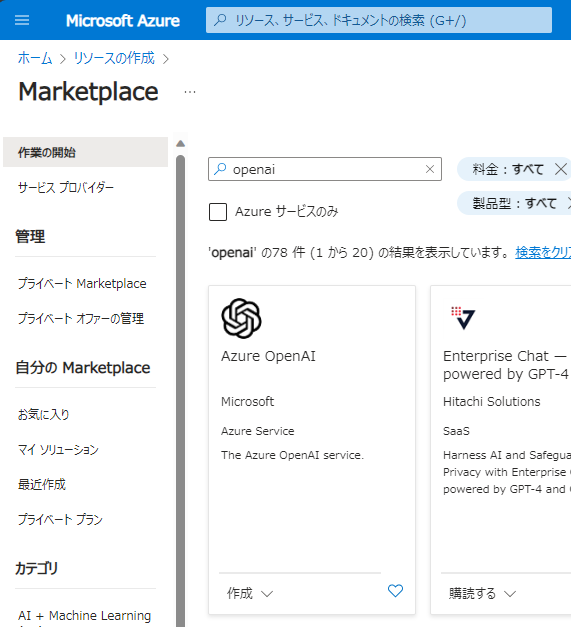The height and width of the screenshot is (627, 571).
Task: Click the scroll-up arrow of sidebar
Action: [x=181, y=144]
